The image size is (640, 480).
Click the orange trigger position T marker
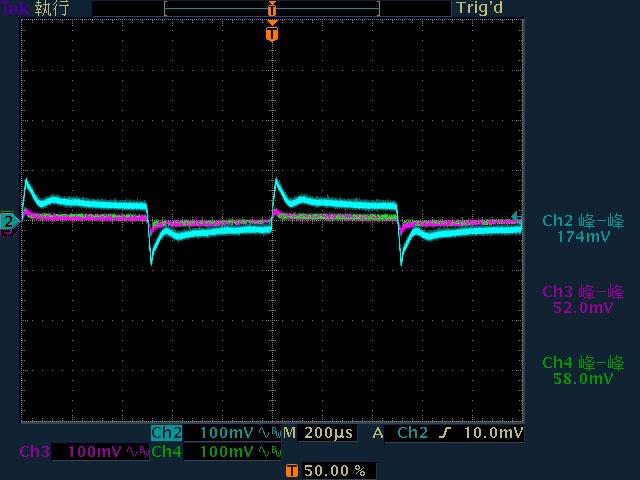tap(271, 34)
